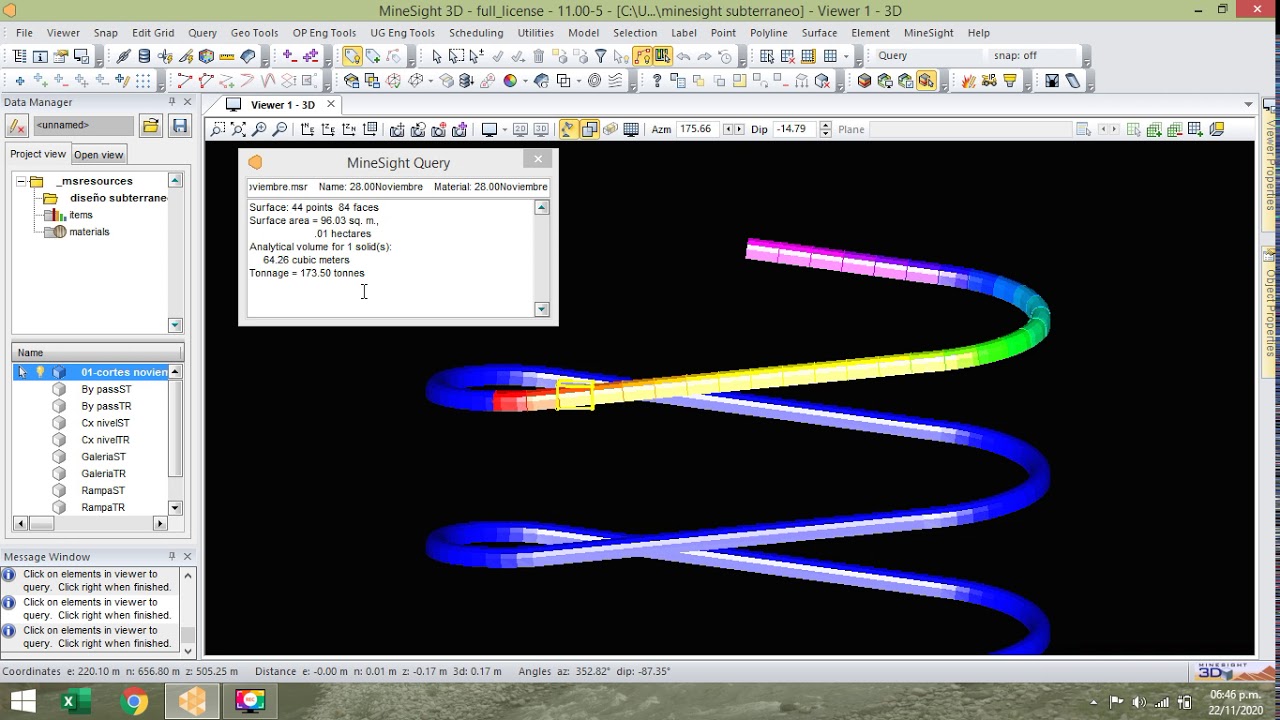Click the help question mark icon
The height and width of the screenshot is (720, 1280).
point(657,81)
